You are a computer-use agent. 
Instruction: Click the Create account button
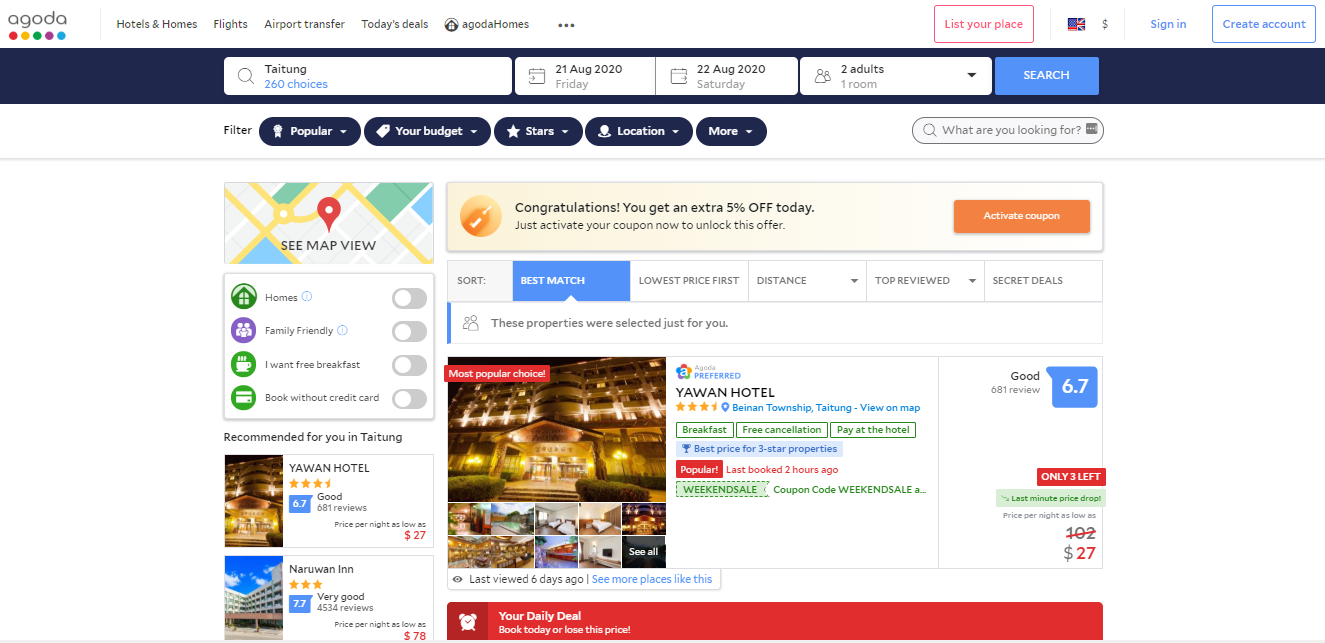tap(1264, 24)
